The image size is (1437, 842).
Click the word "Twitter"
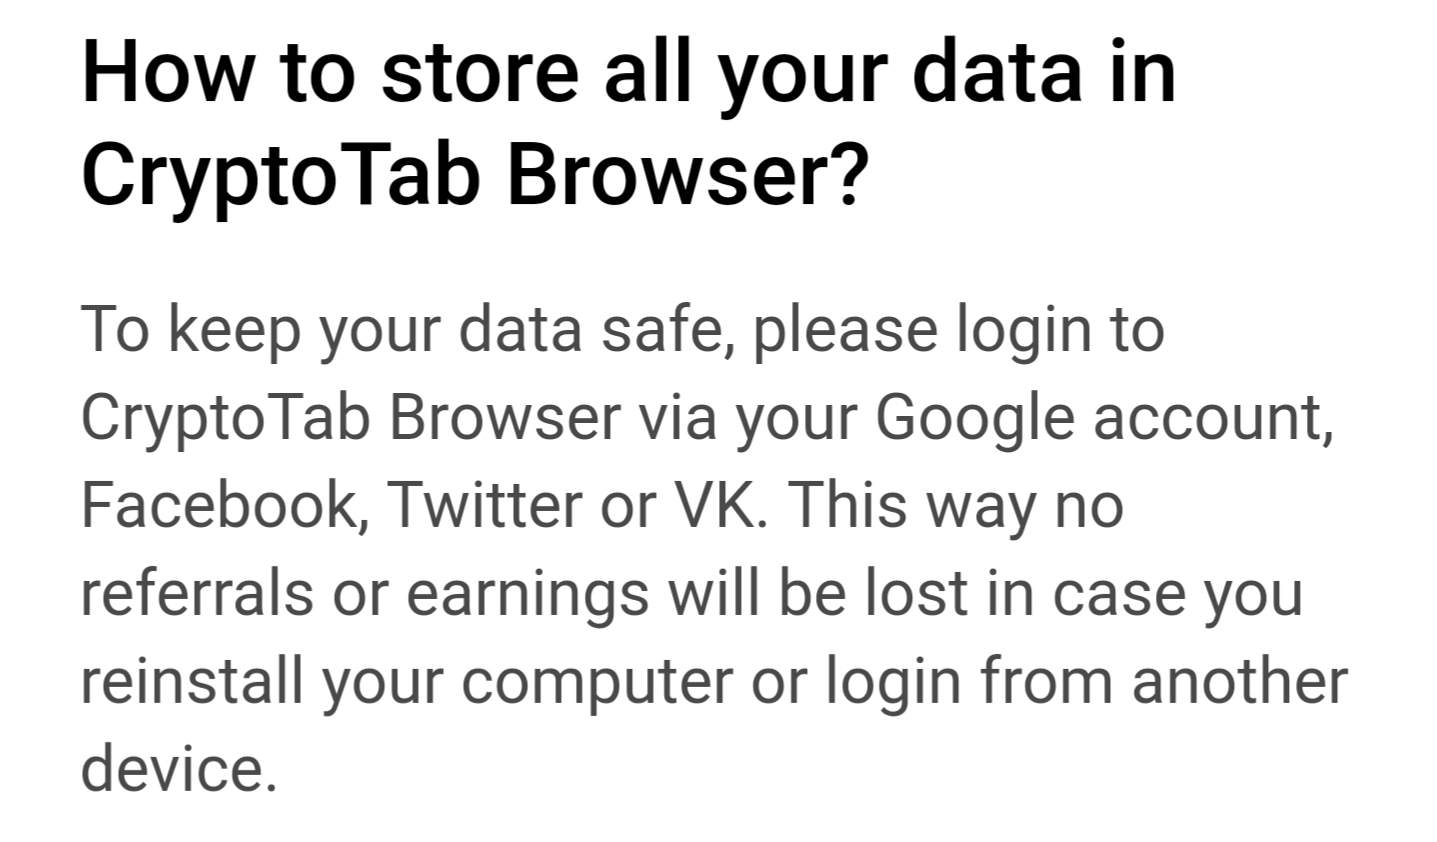pyautogui.click(x=487, y=505)
